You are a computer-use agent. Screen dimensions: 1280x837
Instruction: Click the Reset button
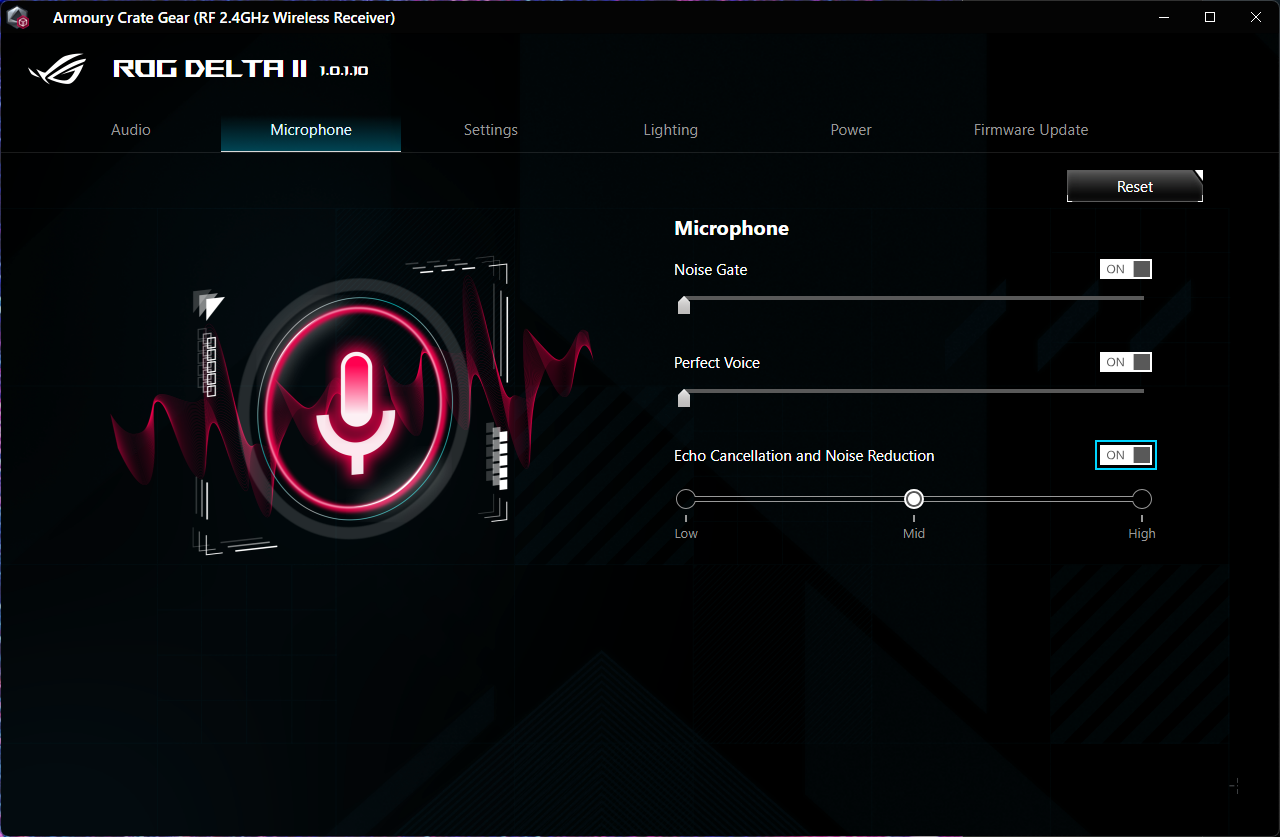[1135, 186]
